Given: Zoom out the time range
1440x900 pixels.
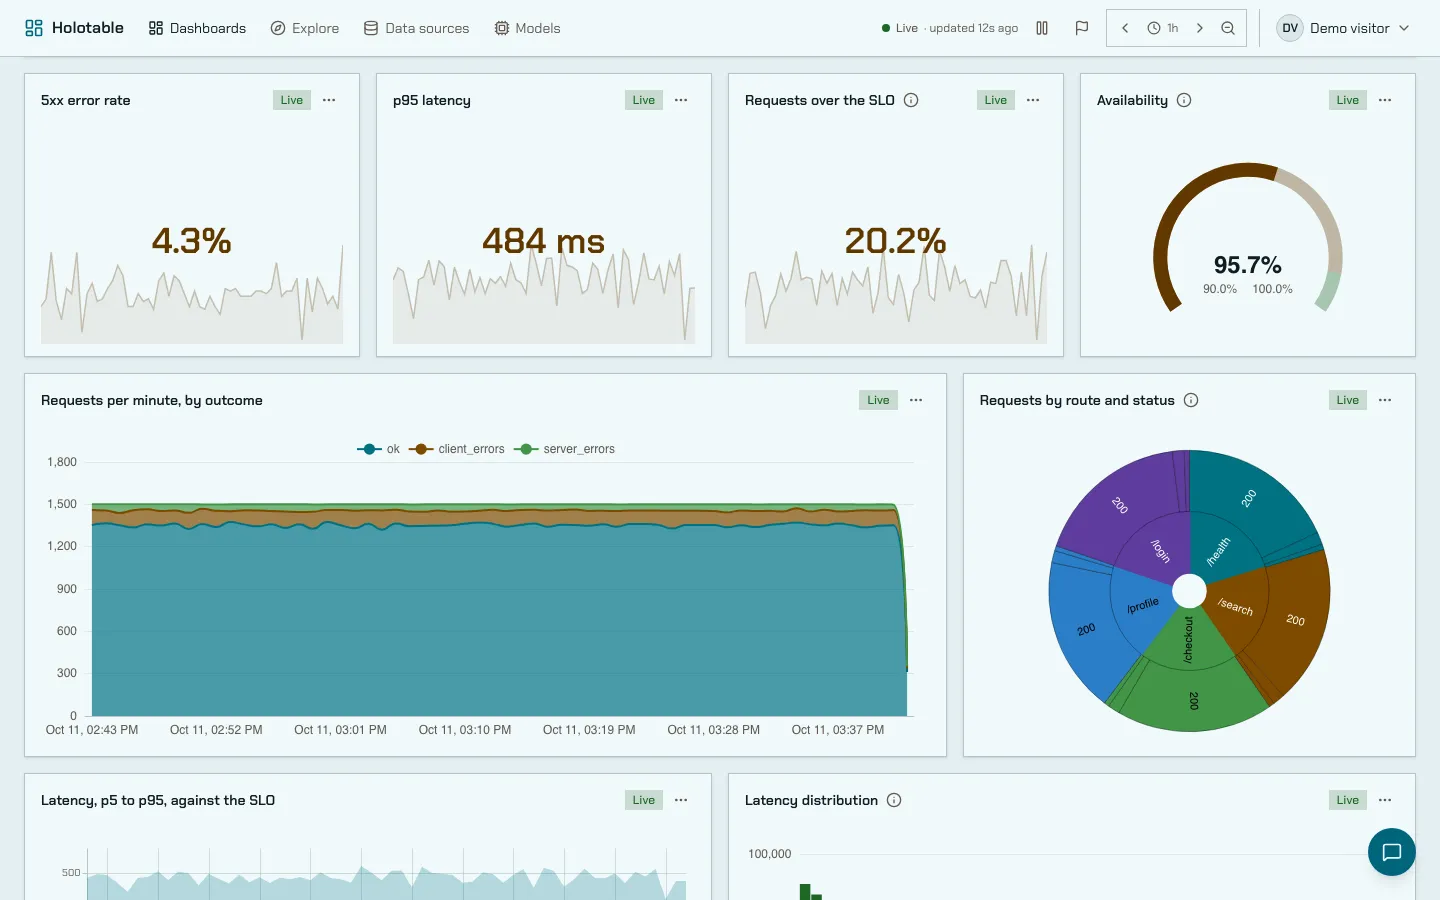Looking at the screenshot, I should (1228, 28).
